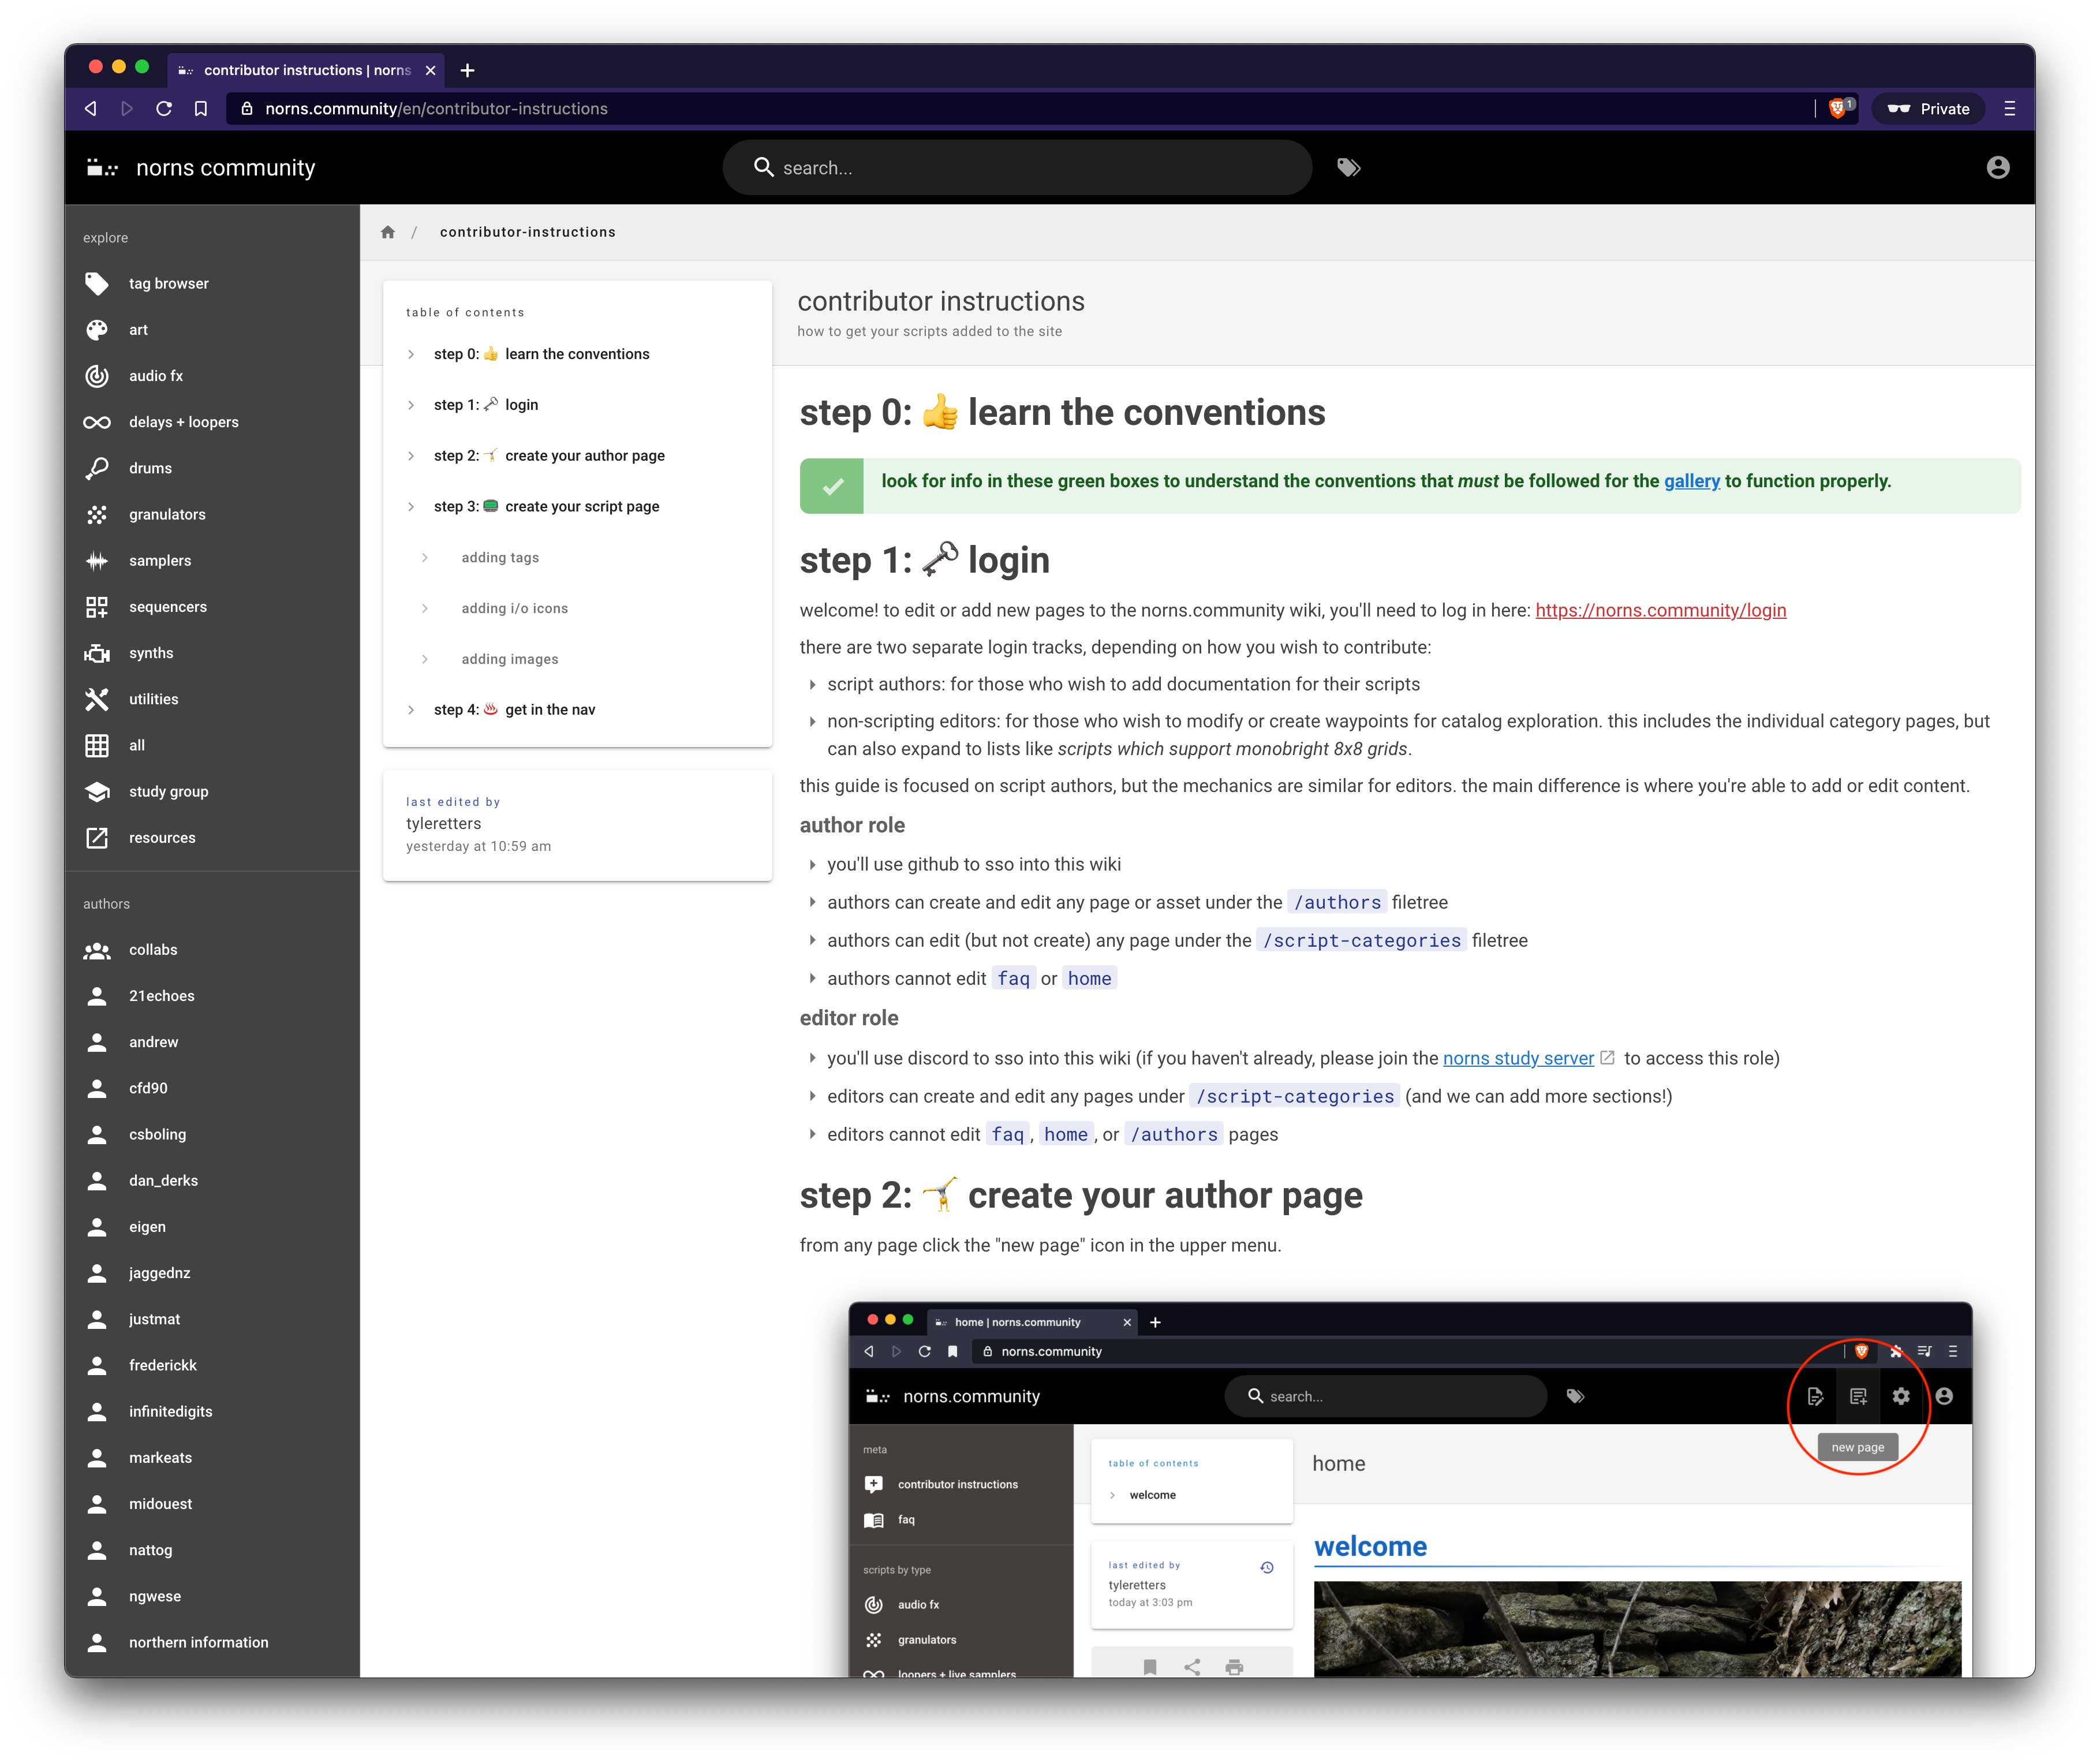This screenshot has height=1763, width=2100.
Task: Open the collabs group icon
Action: (97, 950)
